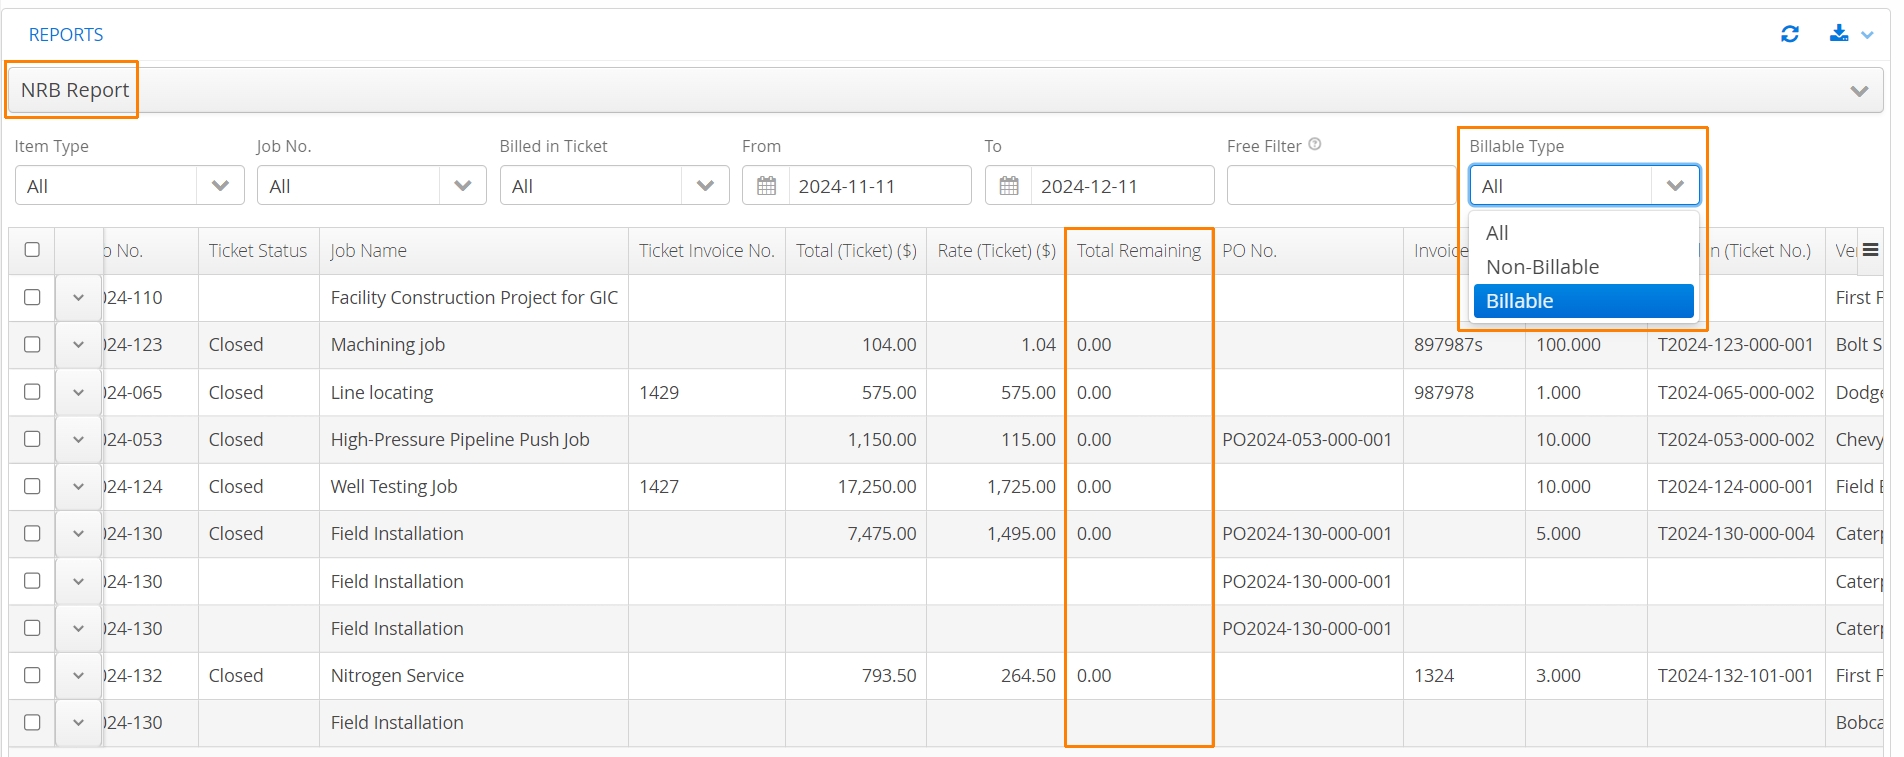
Task: Select ticket number T2024-132-101-001 cell
Action: [1735, 675]
